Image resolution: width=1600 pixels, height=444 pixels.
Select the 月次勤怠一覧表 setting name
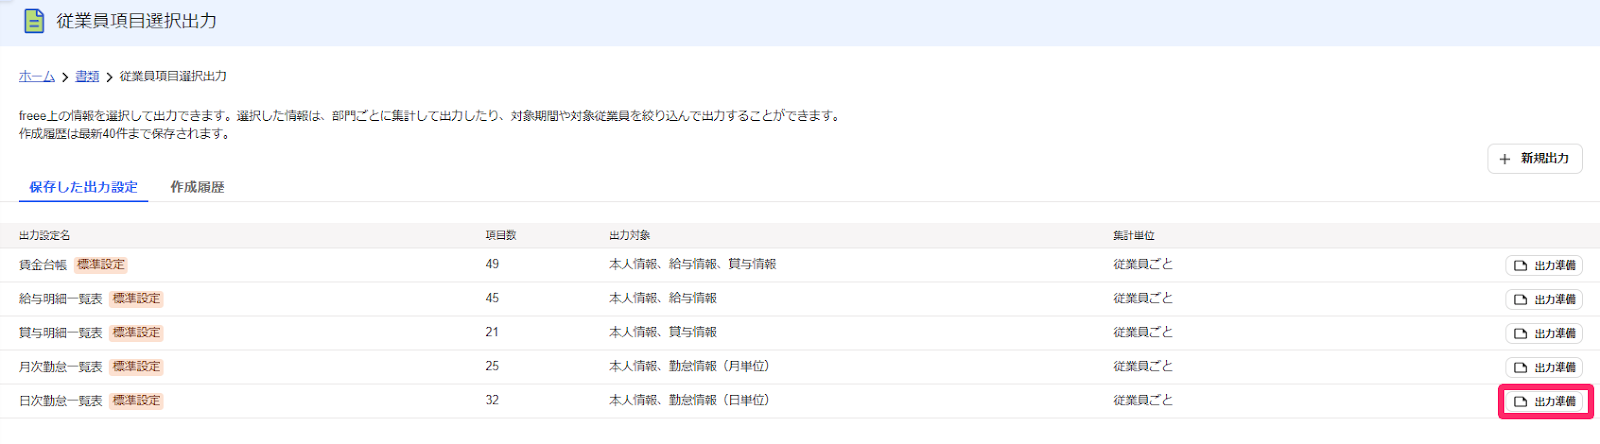[61, 367]
